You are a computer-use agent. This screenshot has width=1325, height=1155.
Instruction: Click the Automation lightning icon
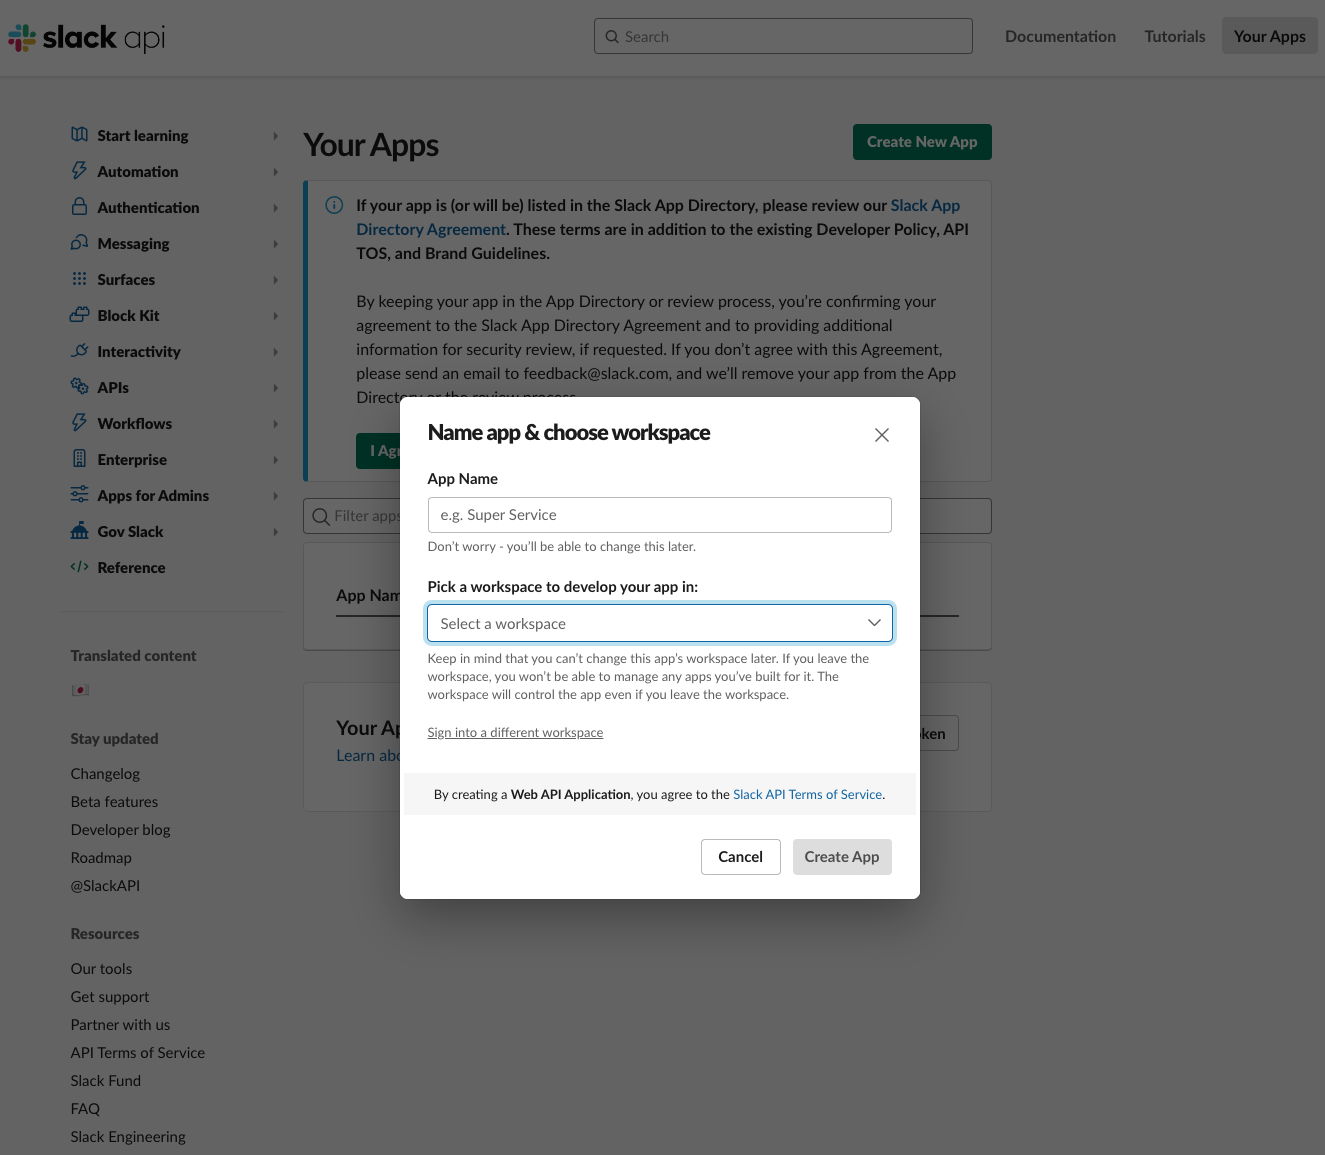[80, 171]
